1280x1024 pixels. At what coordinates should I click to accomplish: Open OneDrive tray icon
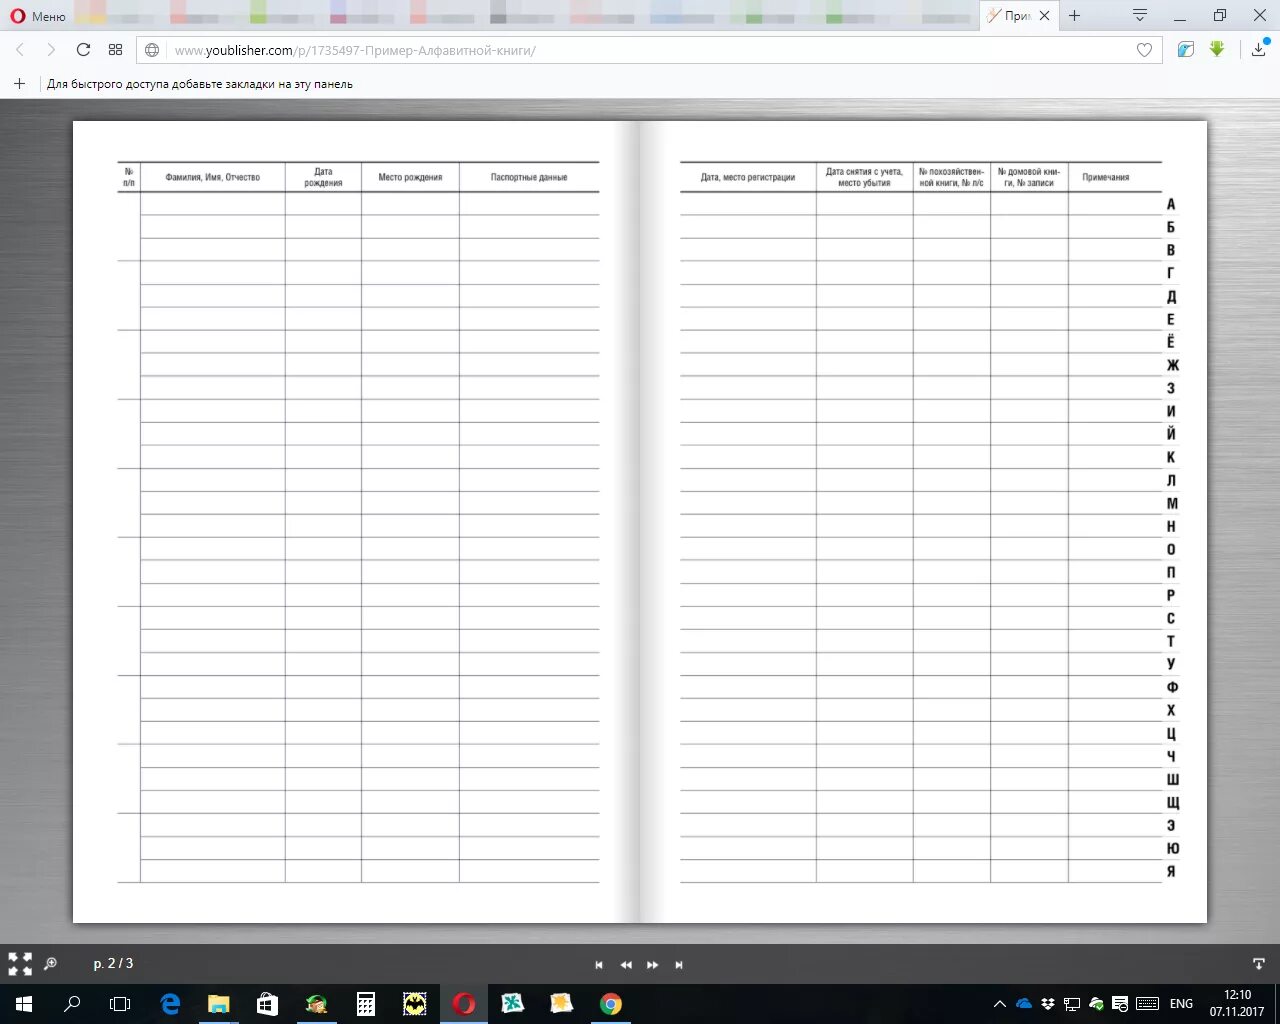click(1024, 1004)
